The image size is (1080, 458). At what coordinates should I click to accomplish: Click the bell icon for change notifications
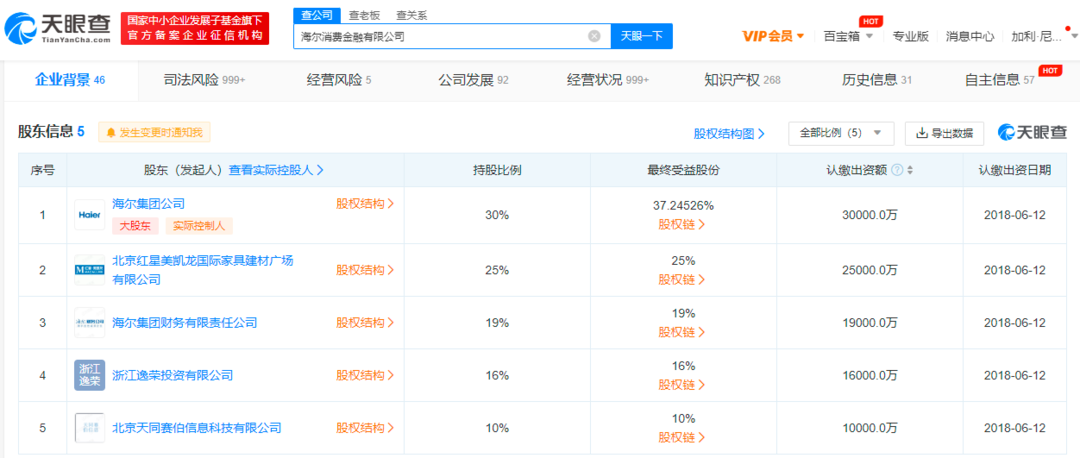point(112,132)
